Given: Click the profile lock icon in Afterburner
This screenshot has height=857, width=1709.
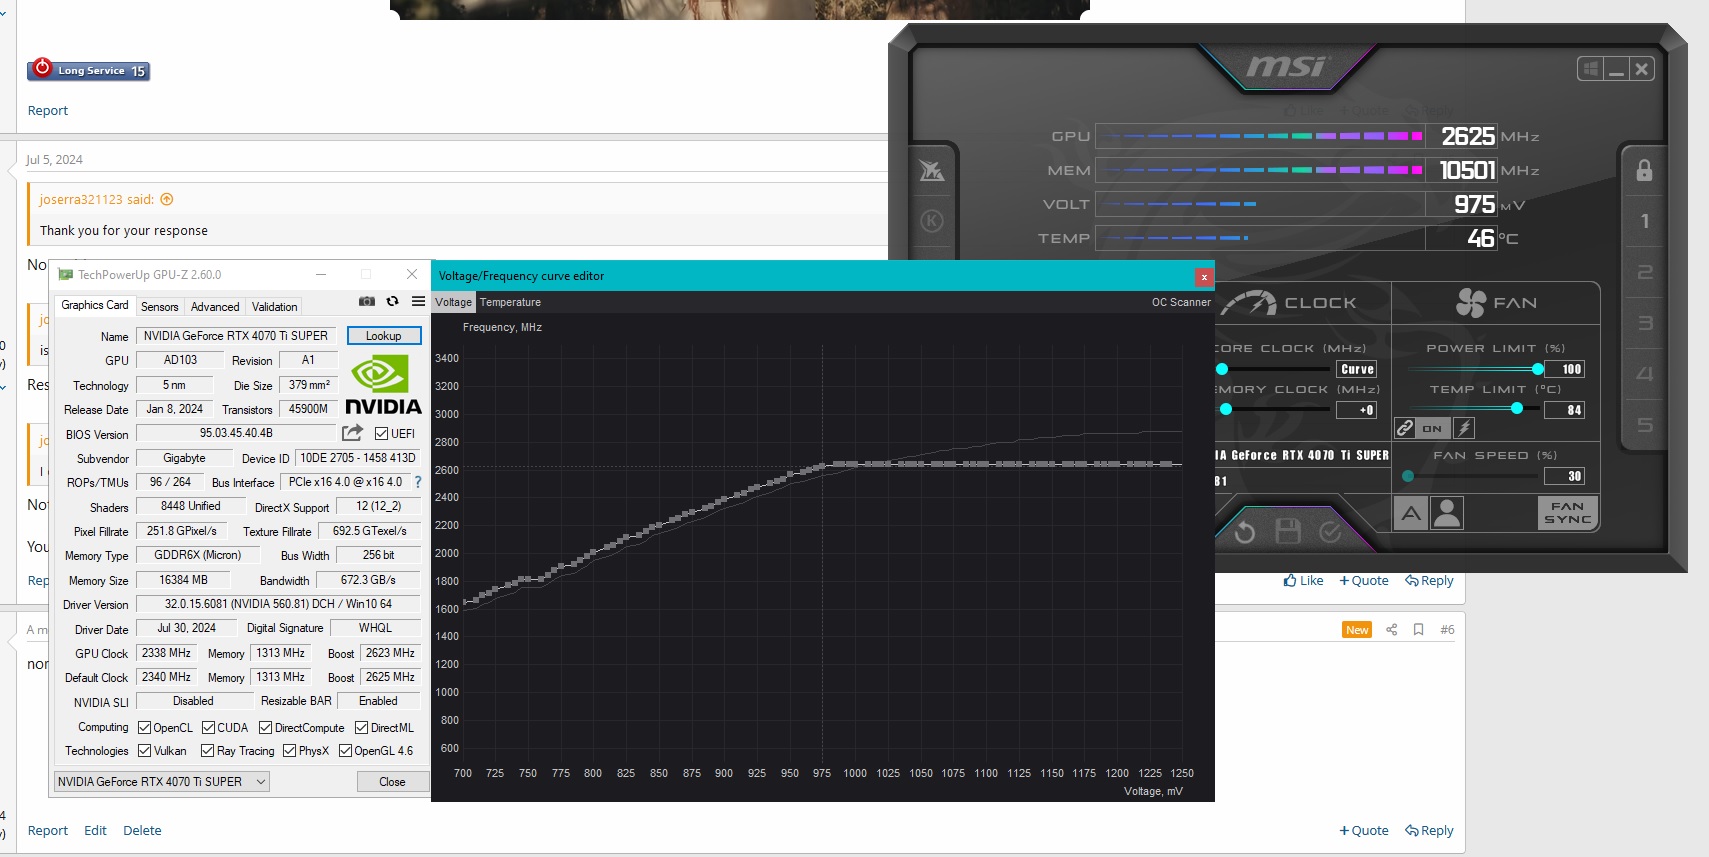Looking at the screenshot, I should (x=1644, y=170).
